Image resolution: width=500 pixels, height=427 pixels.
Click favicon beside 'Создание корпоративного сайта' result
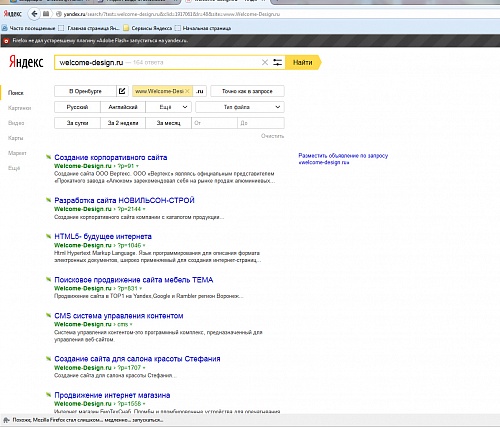pos(49,157)
